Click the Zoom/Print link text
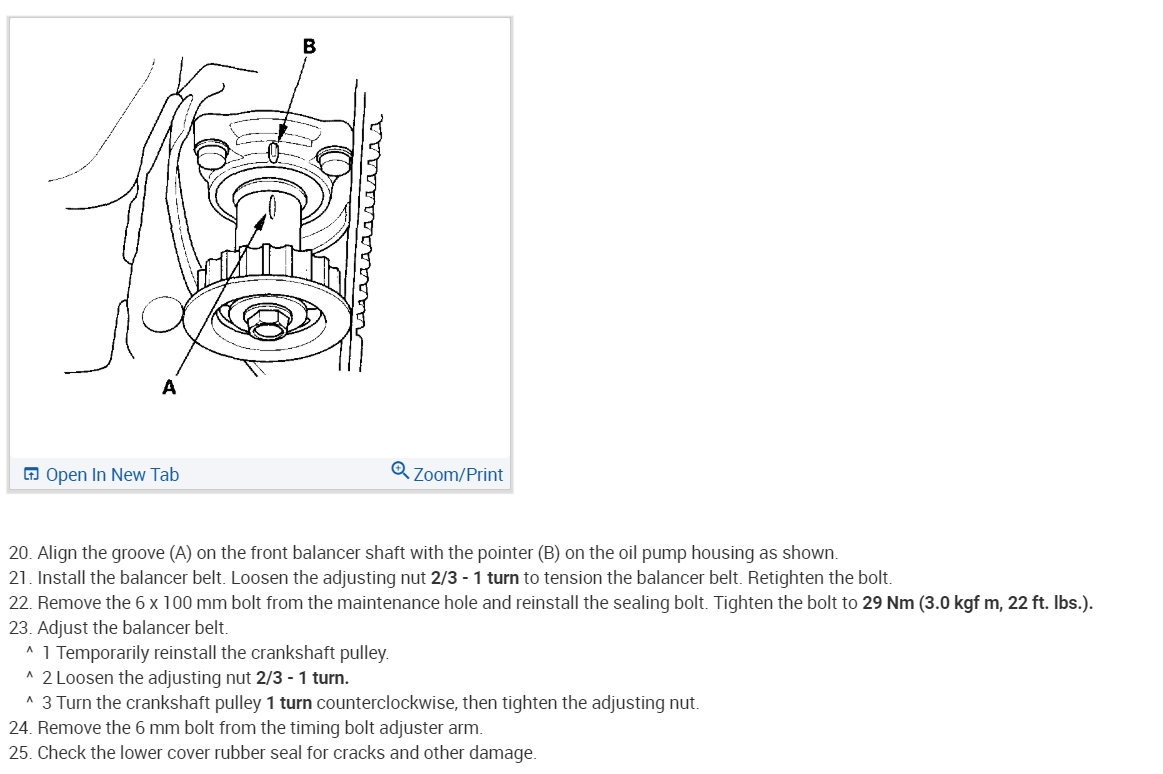The height and width of the screenshot is (774, 1163). point(458,474)
